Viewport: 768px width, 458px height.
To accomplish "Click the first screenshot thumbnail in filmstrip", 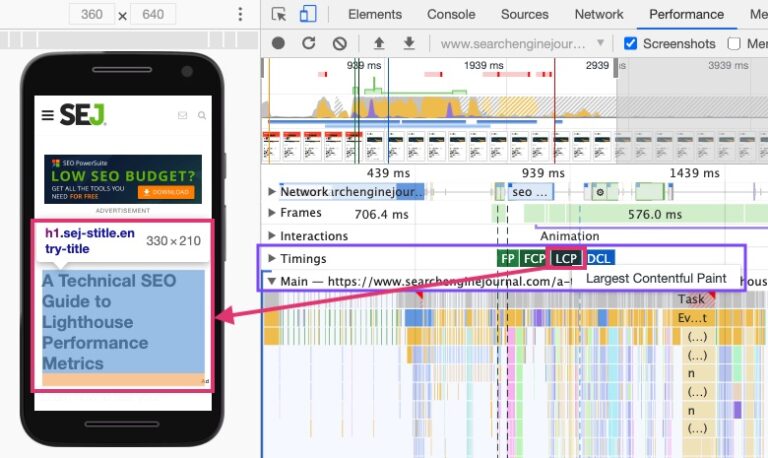I will [x=271, y=146].
